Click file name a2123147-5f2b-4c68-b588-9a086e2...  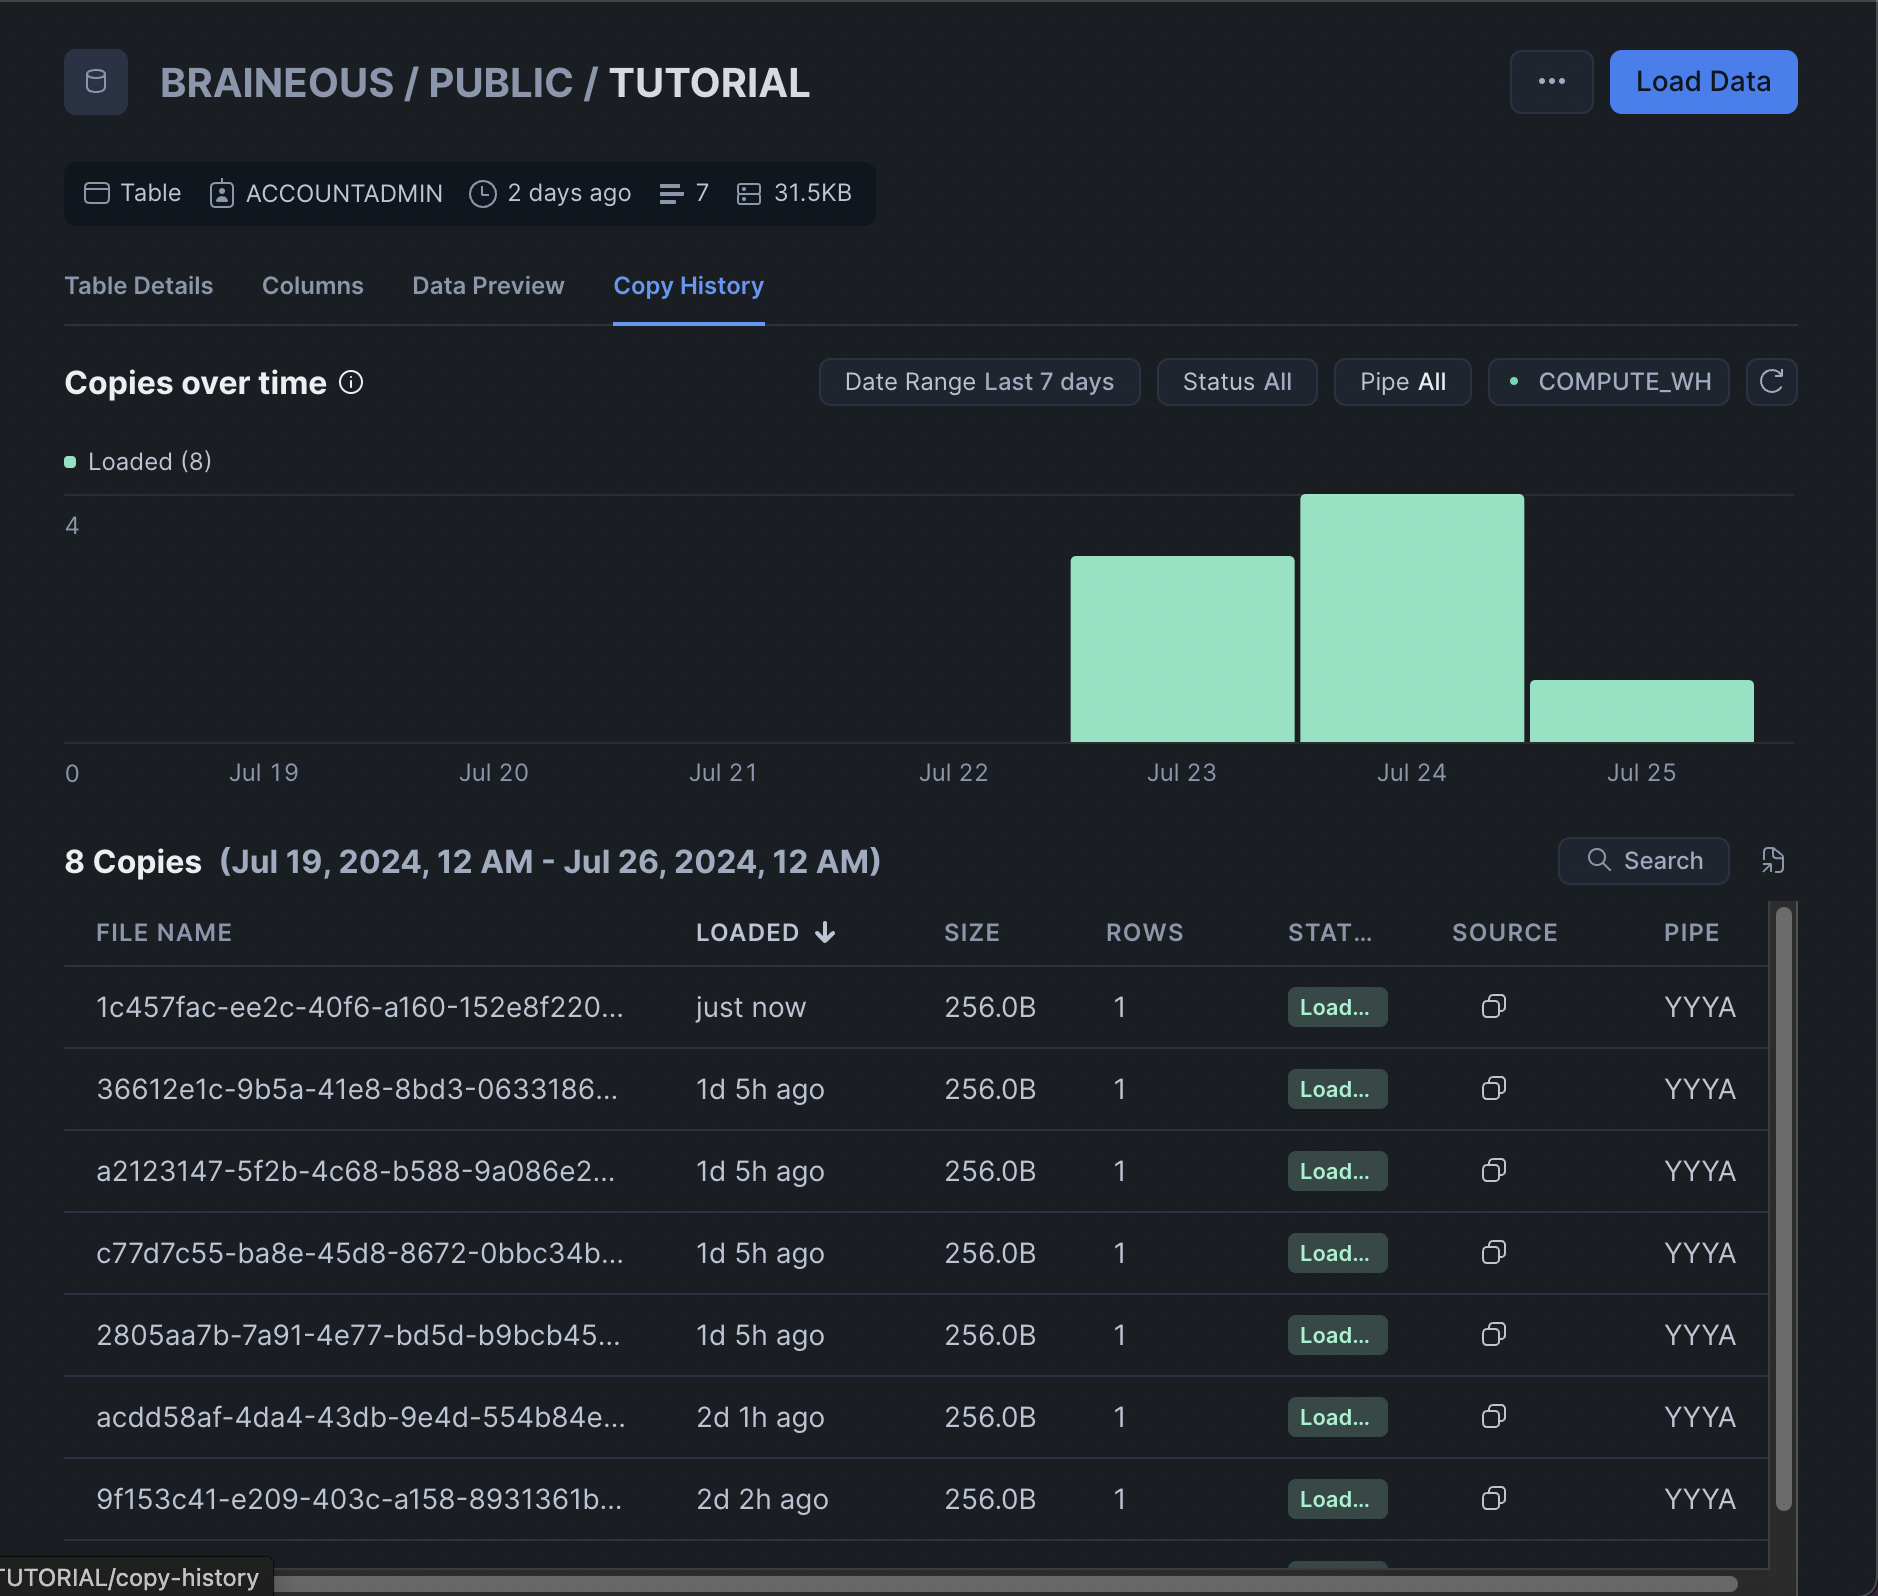355,1171
